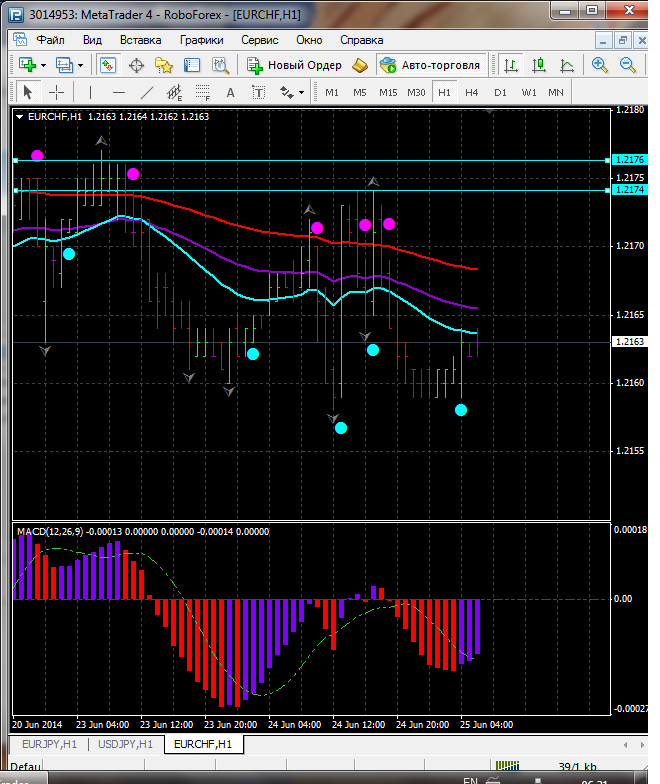Viewport: 660px width, 784px height.
Task: Select the candlestick chart display icon
Action: click(x=540, y=65)
